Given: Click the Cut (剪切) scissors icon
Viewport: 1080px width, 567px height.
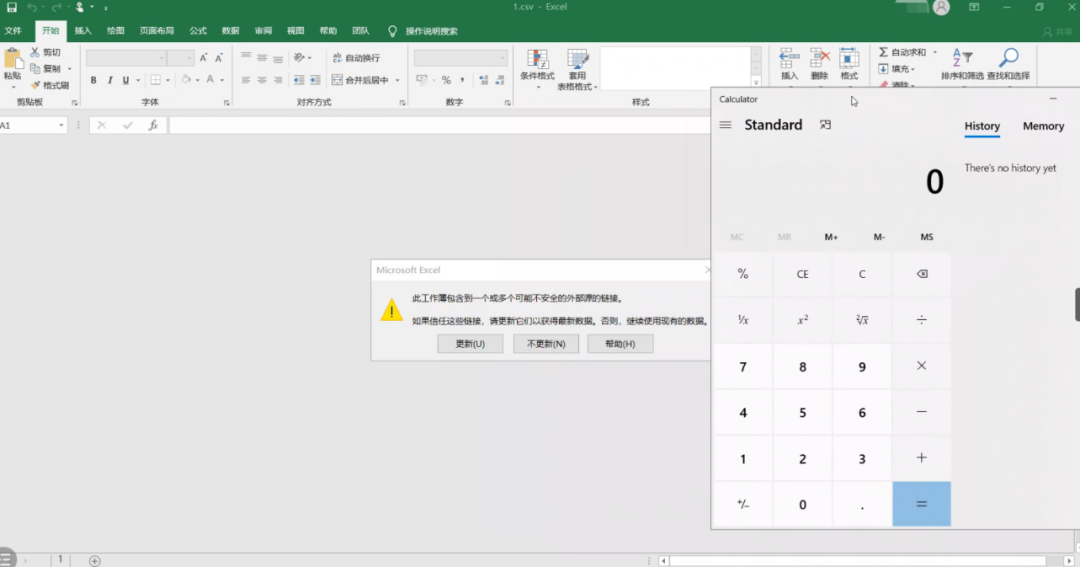Looking at the screenshot, I should [35, 52].
